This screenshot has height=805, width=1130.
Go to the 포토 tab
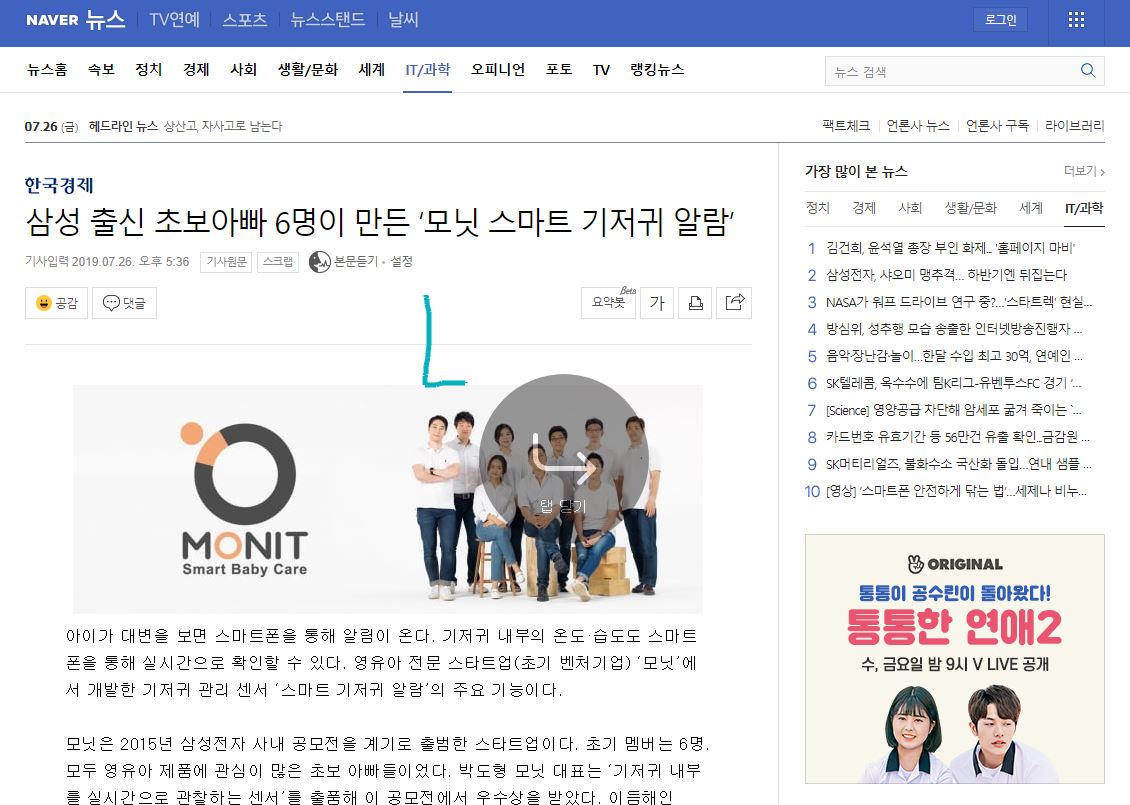pyautogui.click(x=559, y=70)
